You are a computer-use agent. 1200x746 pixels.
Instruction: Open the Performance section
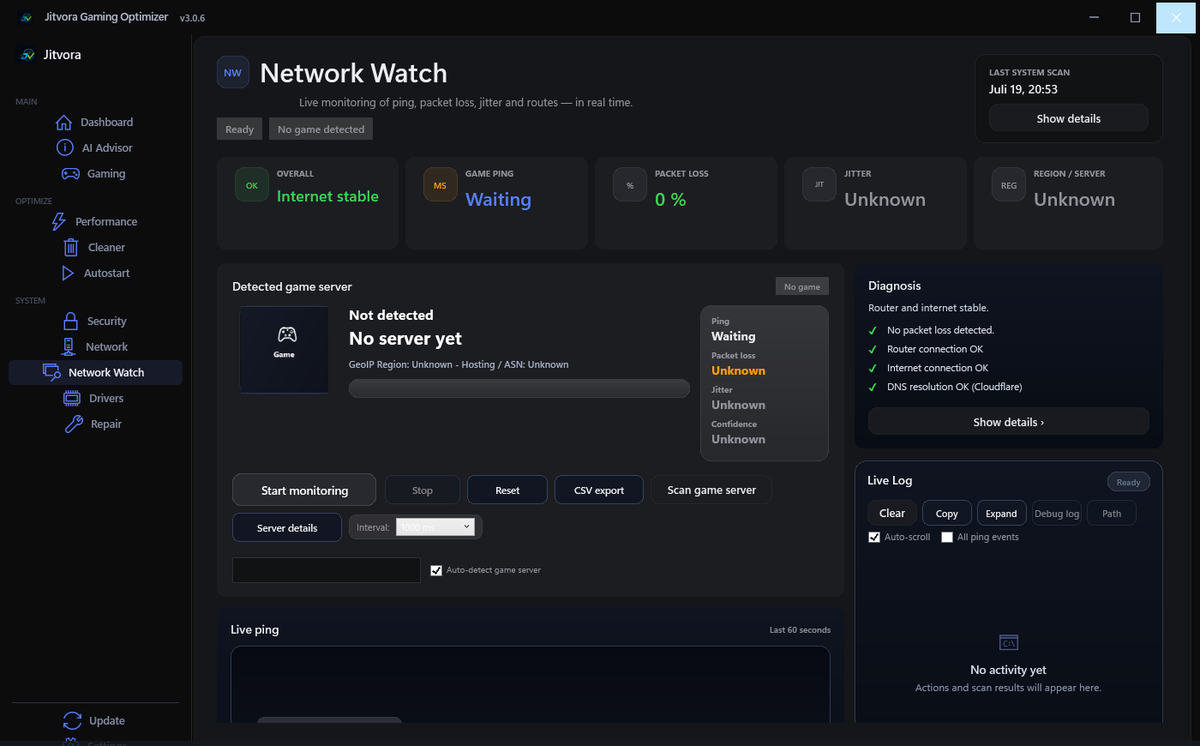coord(106,222)
